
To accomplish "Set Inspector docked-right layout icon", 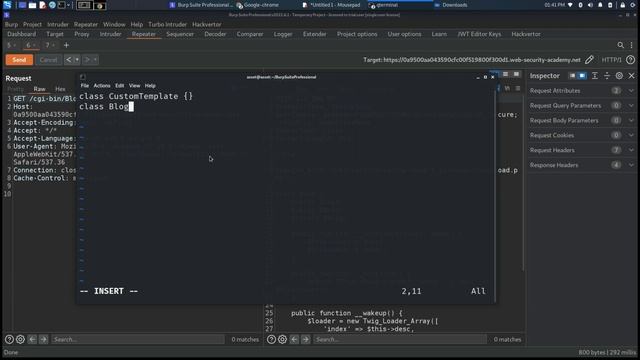I will pyautogui.click(x=582, y=76).
